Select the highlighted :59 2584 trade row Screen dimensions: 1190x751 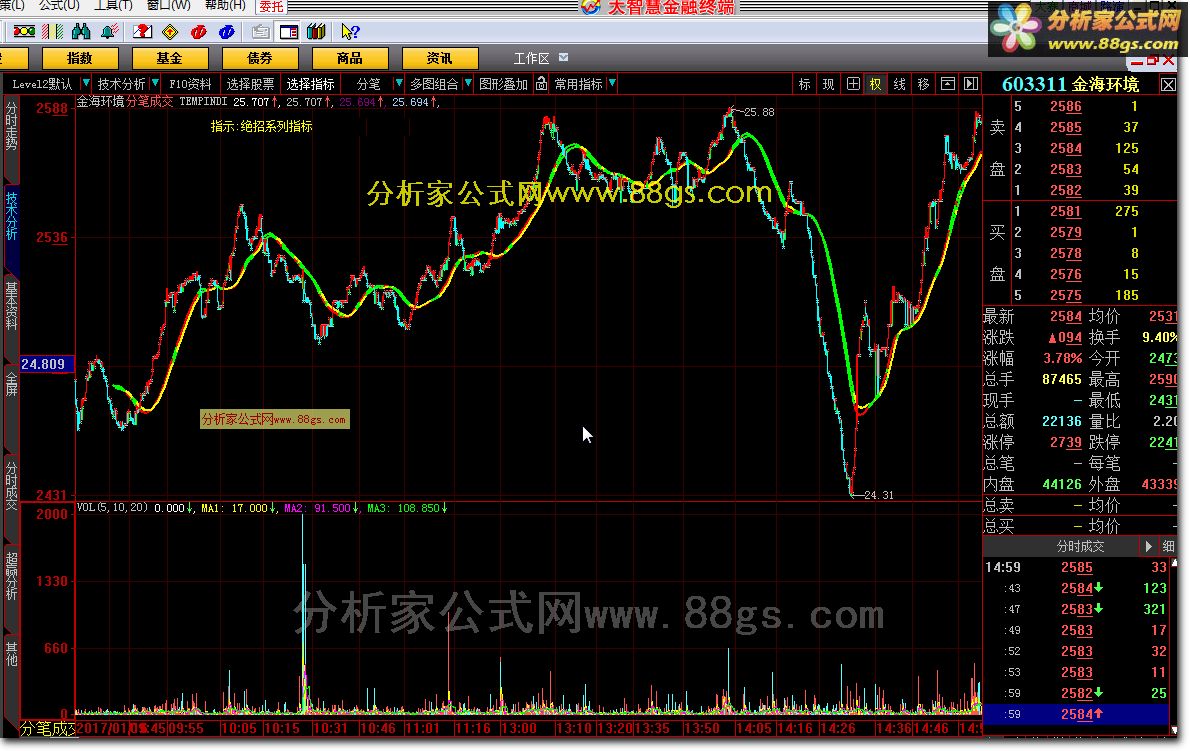[x=1075, y=714]
